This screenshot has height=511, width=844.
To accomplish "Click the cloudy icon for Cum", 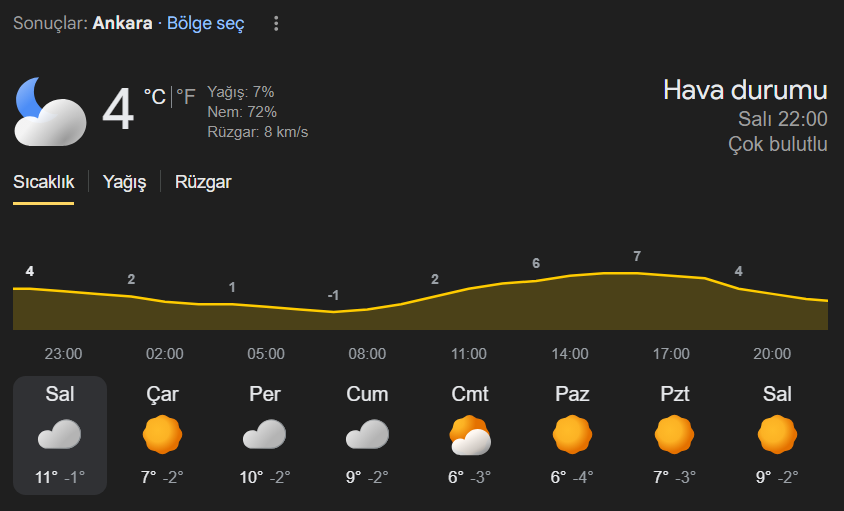I will 367,435.
